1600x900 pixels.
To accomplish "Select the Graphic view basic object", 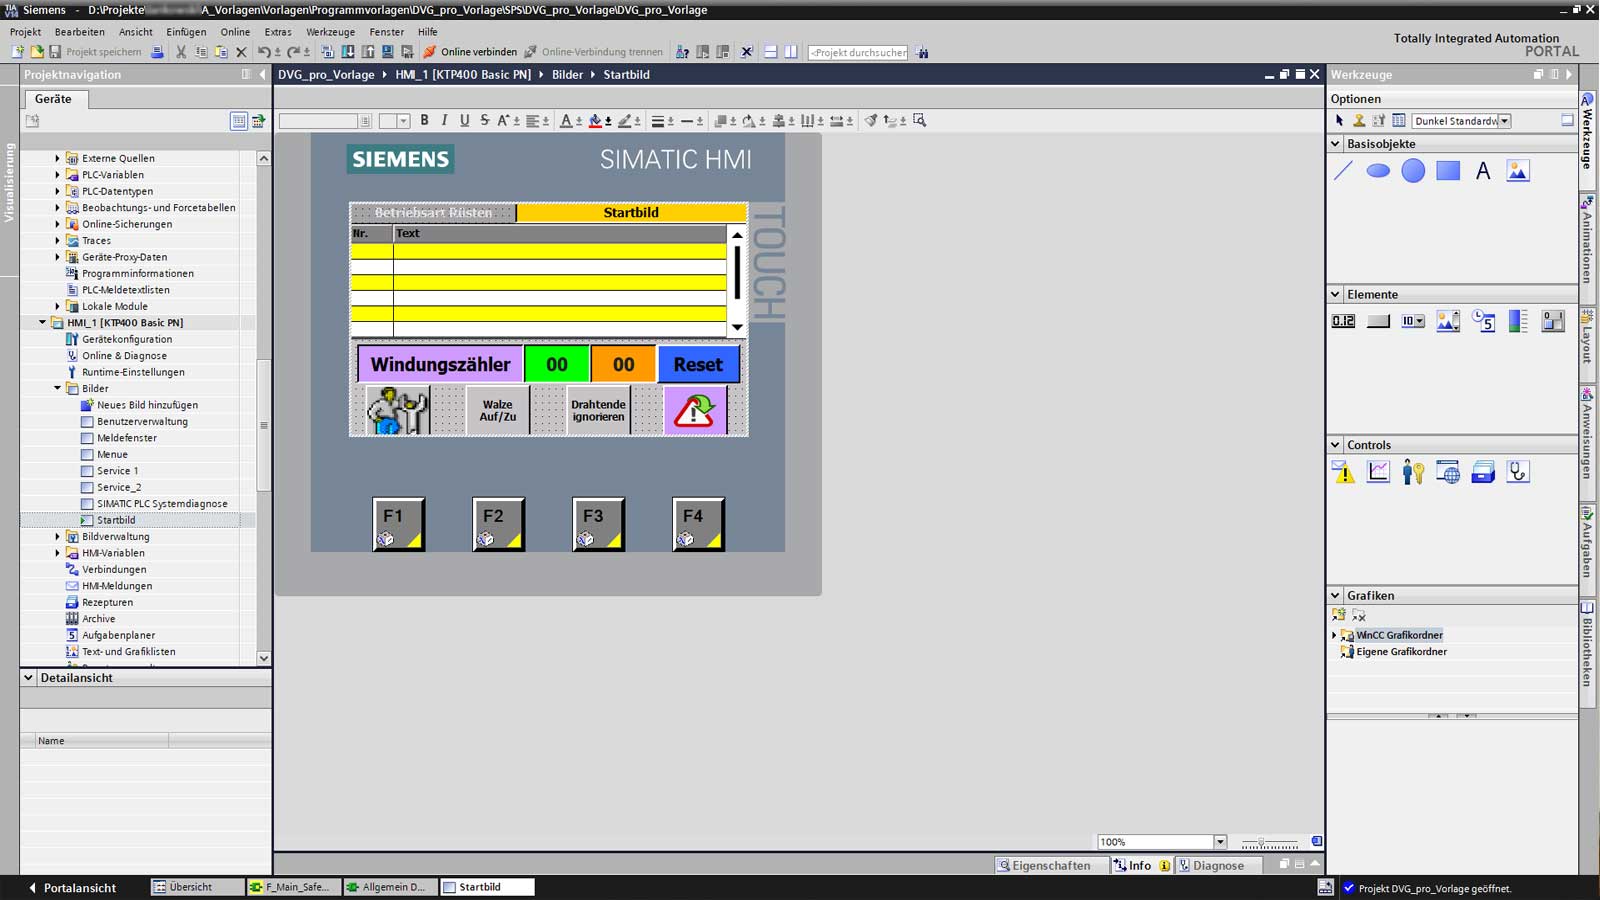I will coord(1518,171).
